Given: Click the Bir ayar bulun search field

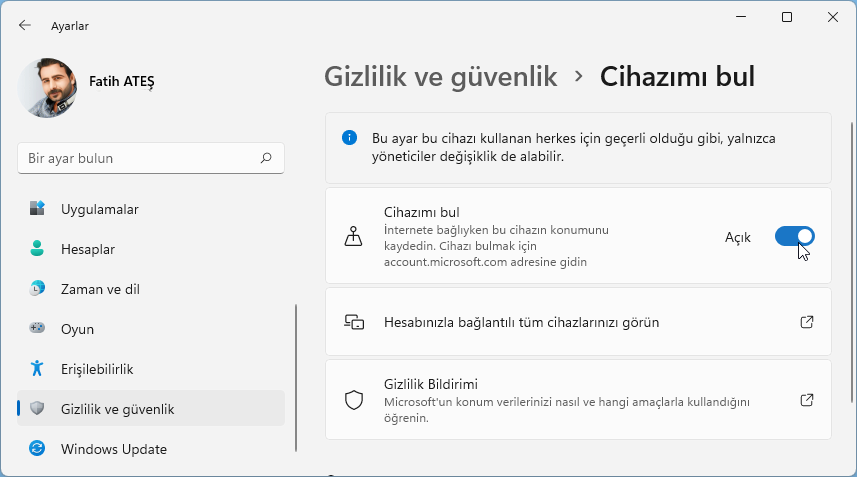Looking at the screenshot, I should pos(140,158).
